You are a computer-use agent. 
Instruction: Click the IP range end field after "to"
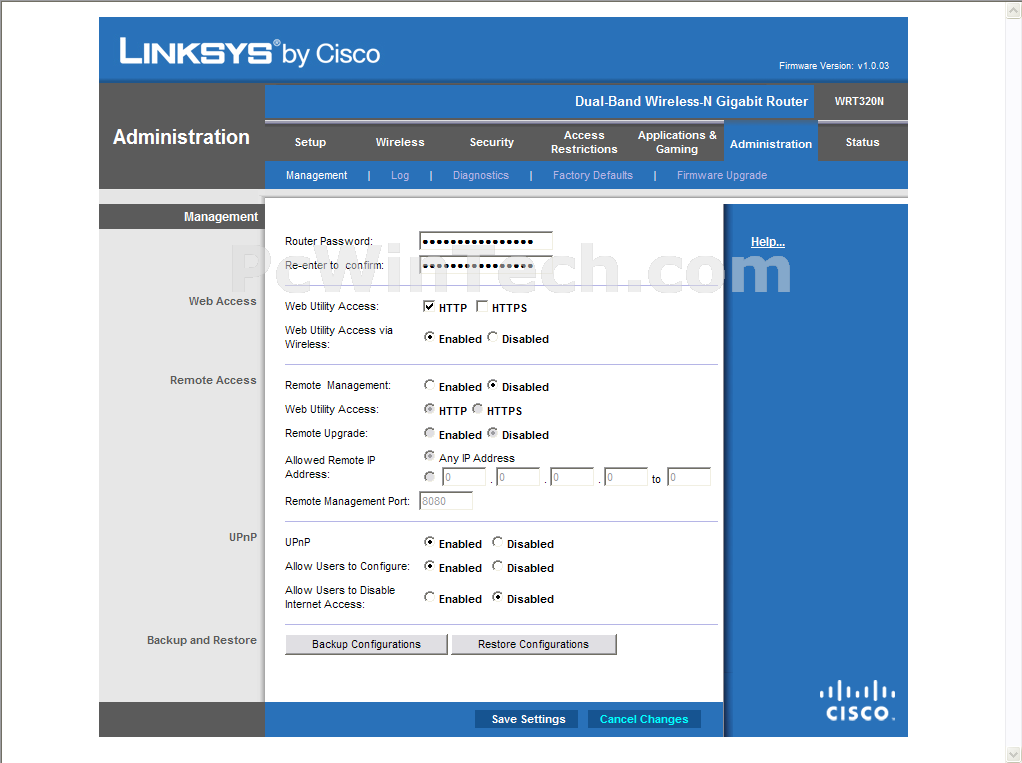[689, 477]
